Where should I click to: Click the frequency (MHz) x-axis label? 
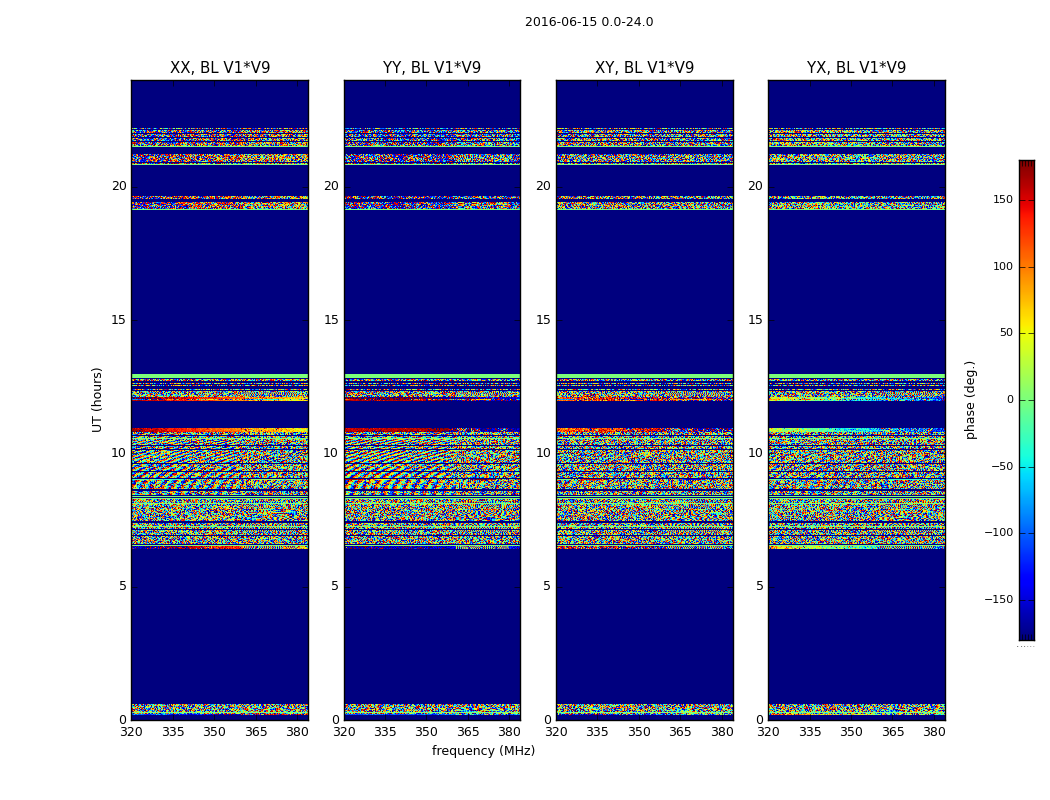[x=483, y=750]
